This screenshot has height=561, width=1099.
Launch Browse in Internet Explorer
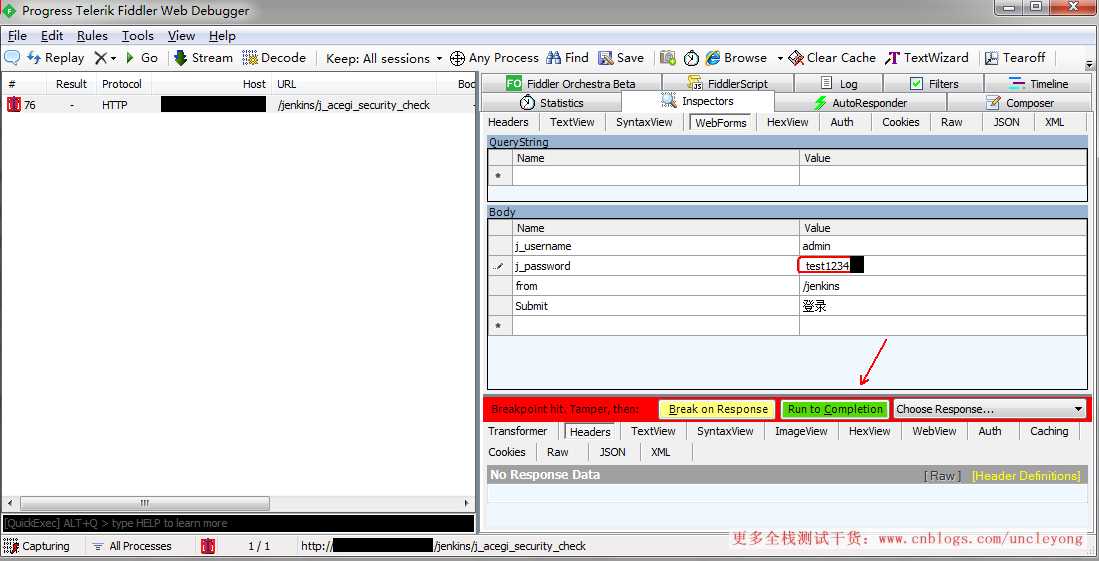(736, 58)
